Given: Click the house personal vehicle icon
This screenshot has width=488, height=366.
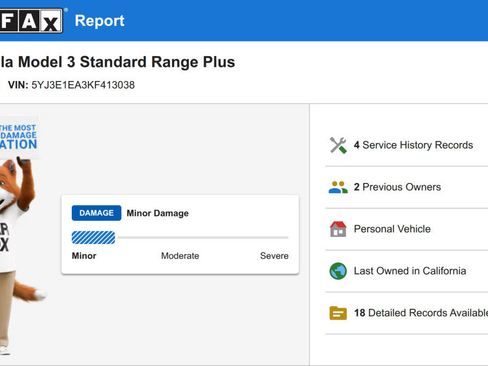Looking at the screenshot, I should (338, 229).
